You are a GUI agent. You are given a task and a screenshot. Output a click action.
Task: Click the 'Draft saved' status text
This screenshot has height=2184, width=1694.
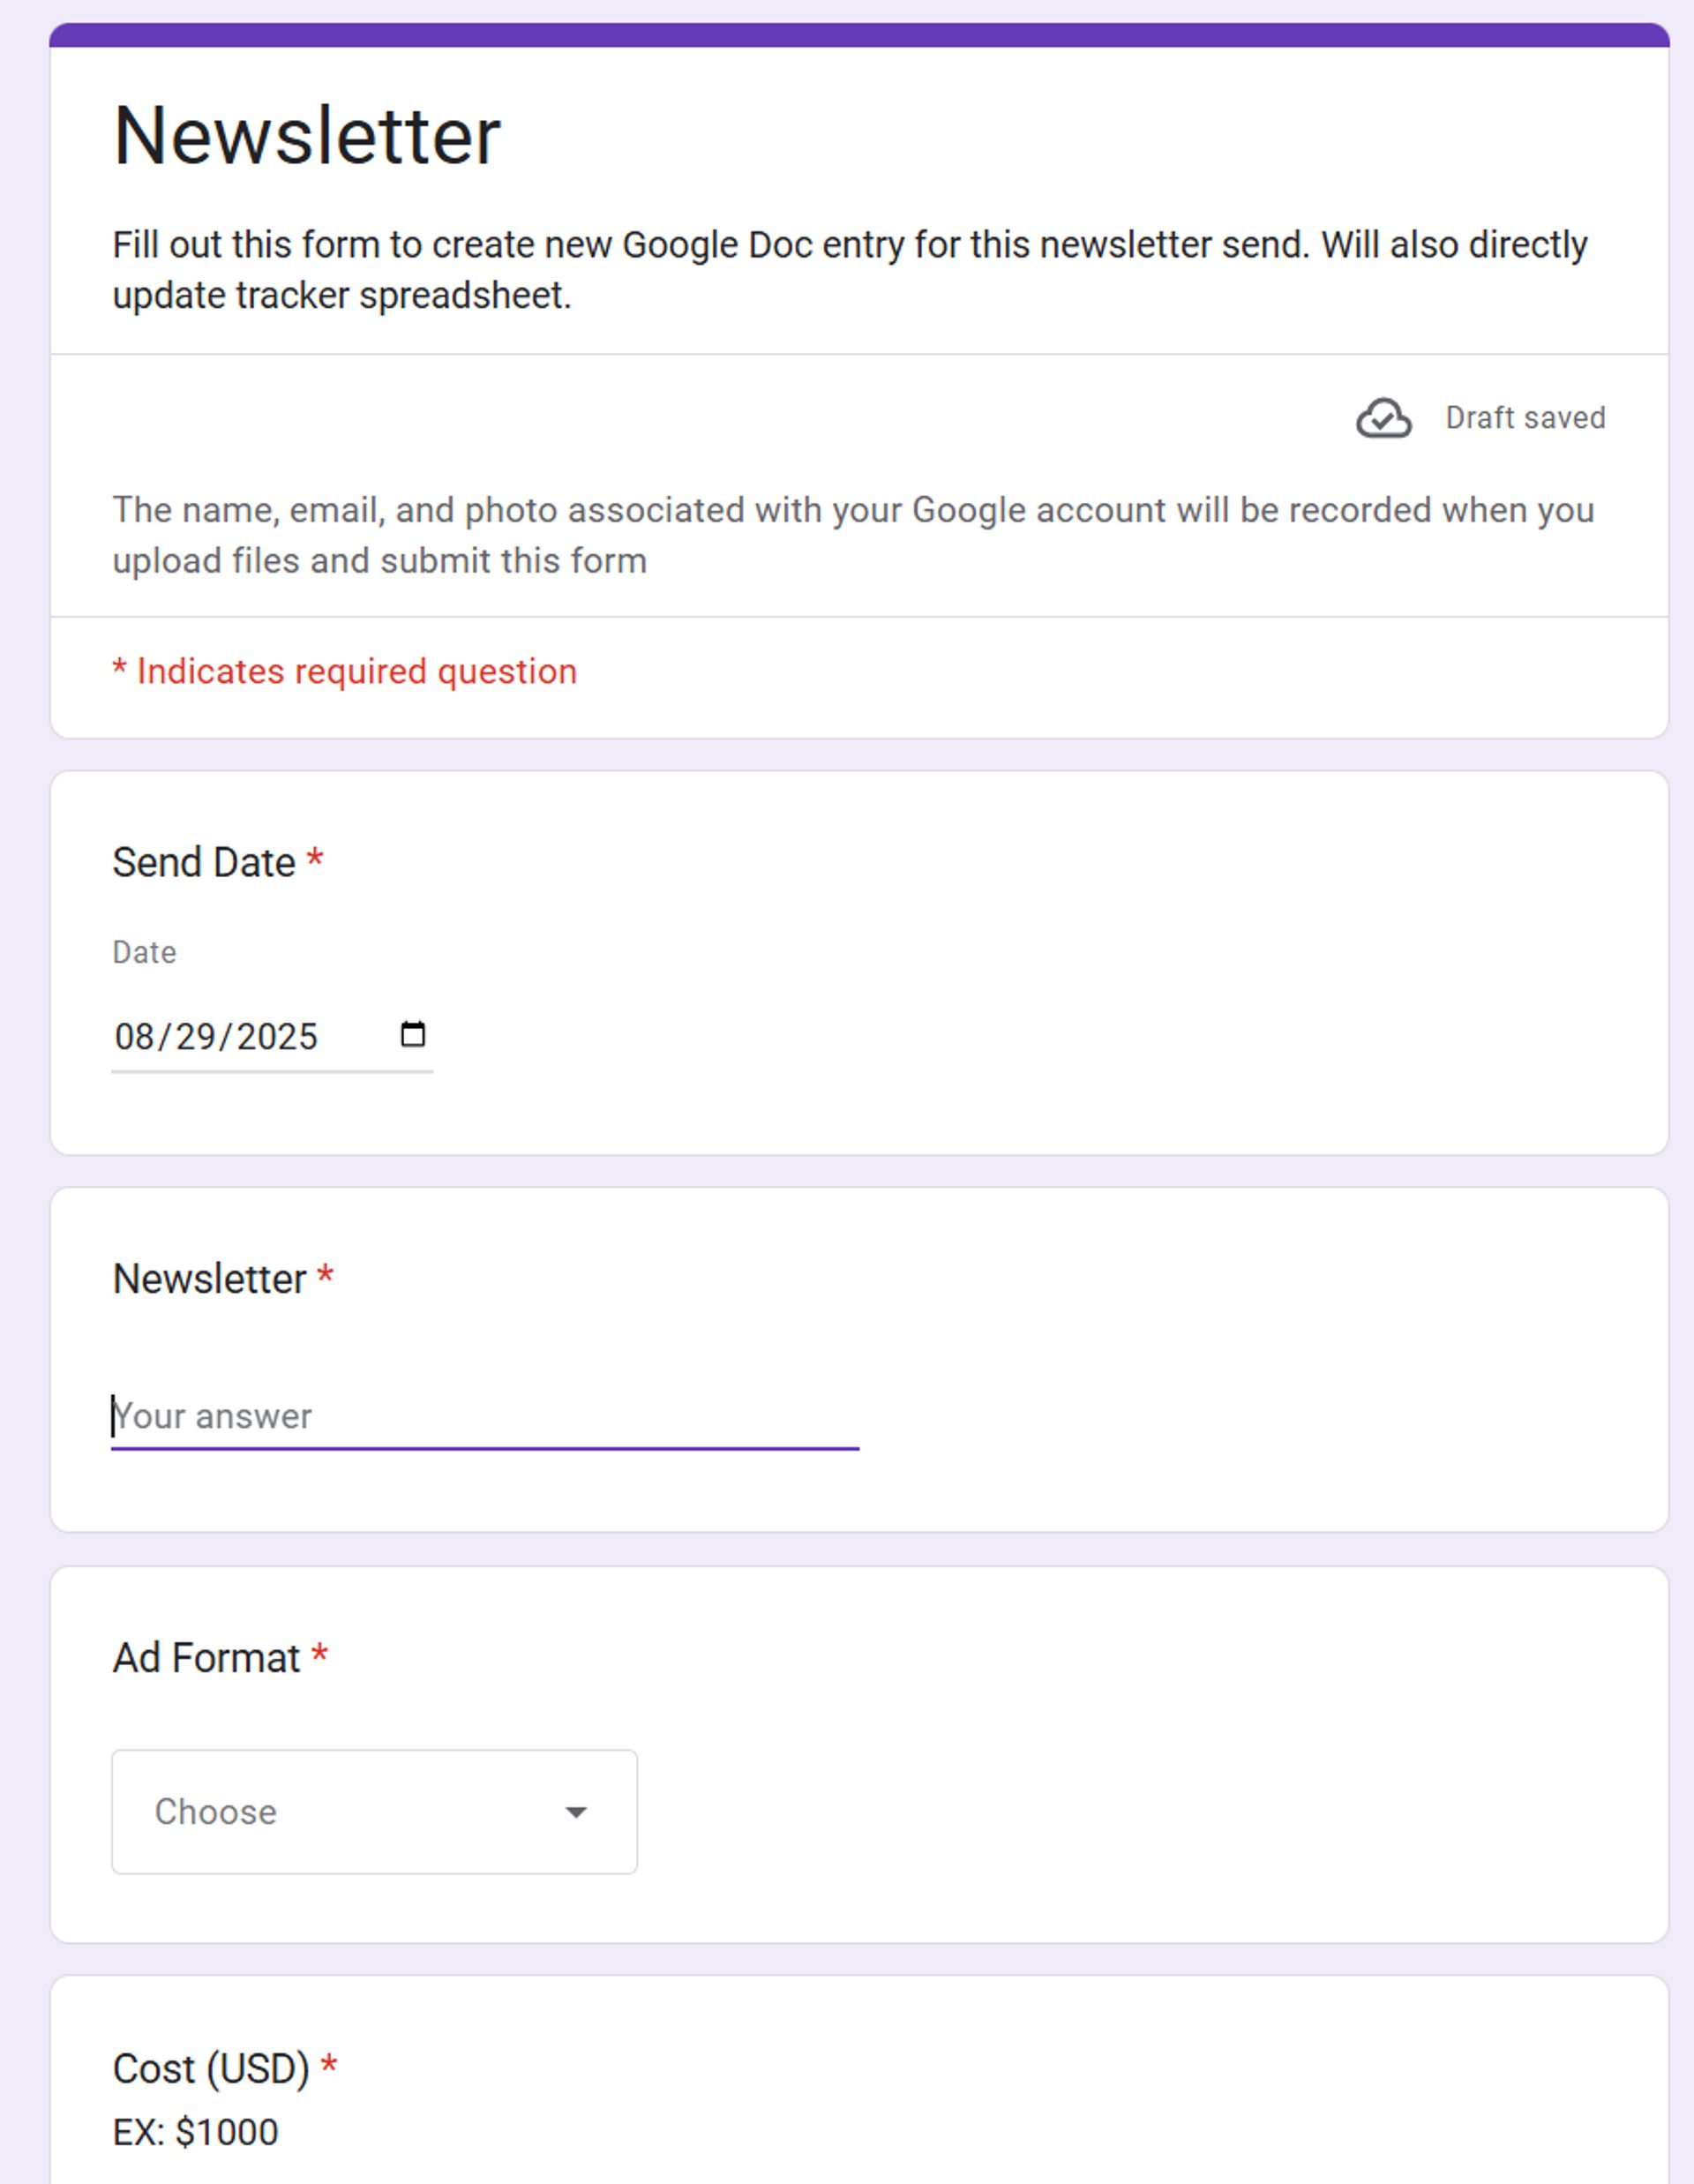1525,418
